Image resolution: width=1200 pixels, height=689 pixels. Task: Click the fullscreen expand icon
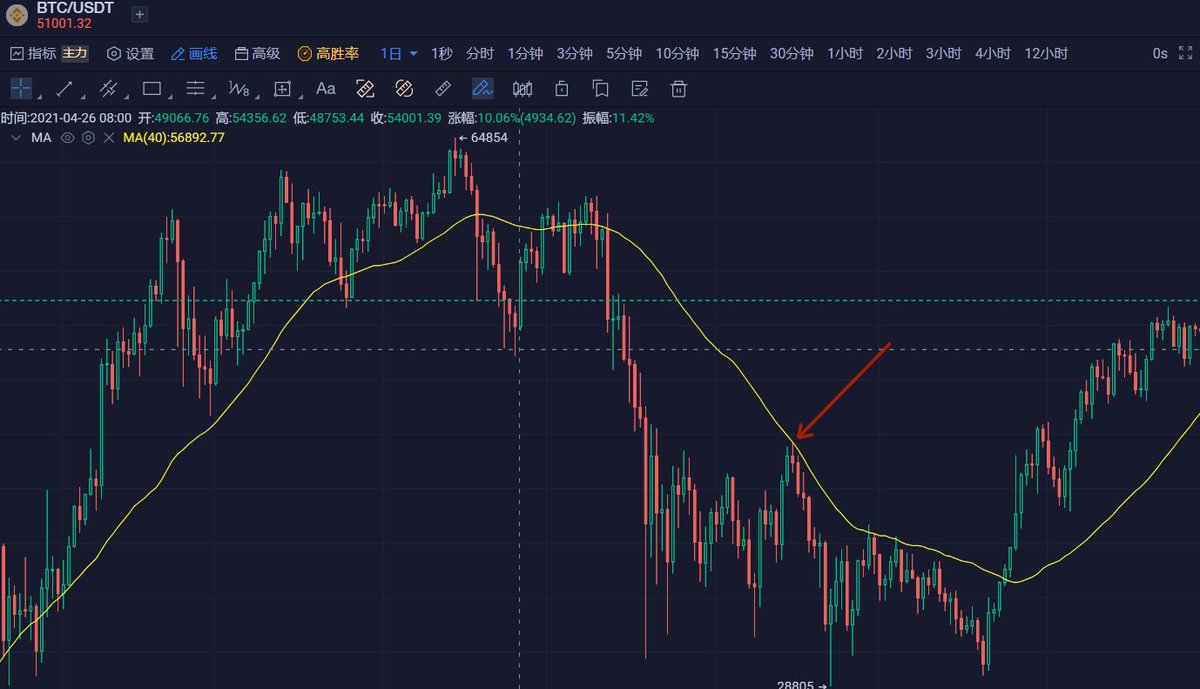[1185, 54]
